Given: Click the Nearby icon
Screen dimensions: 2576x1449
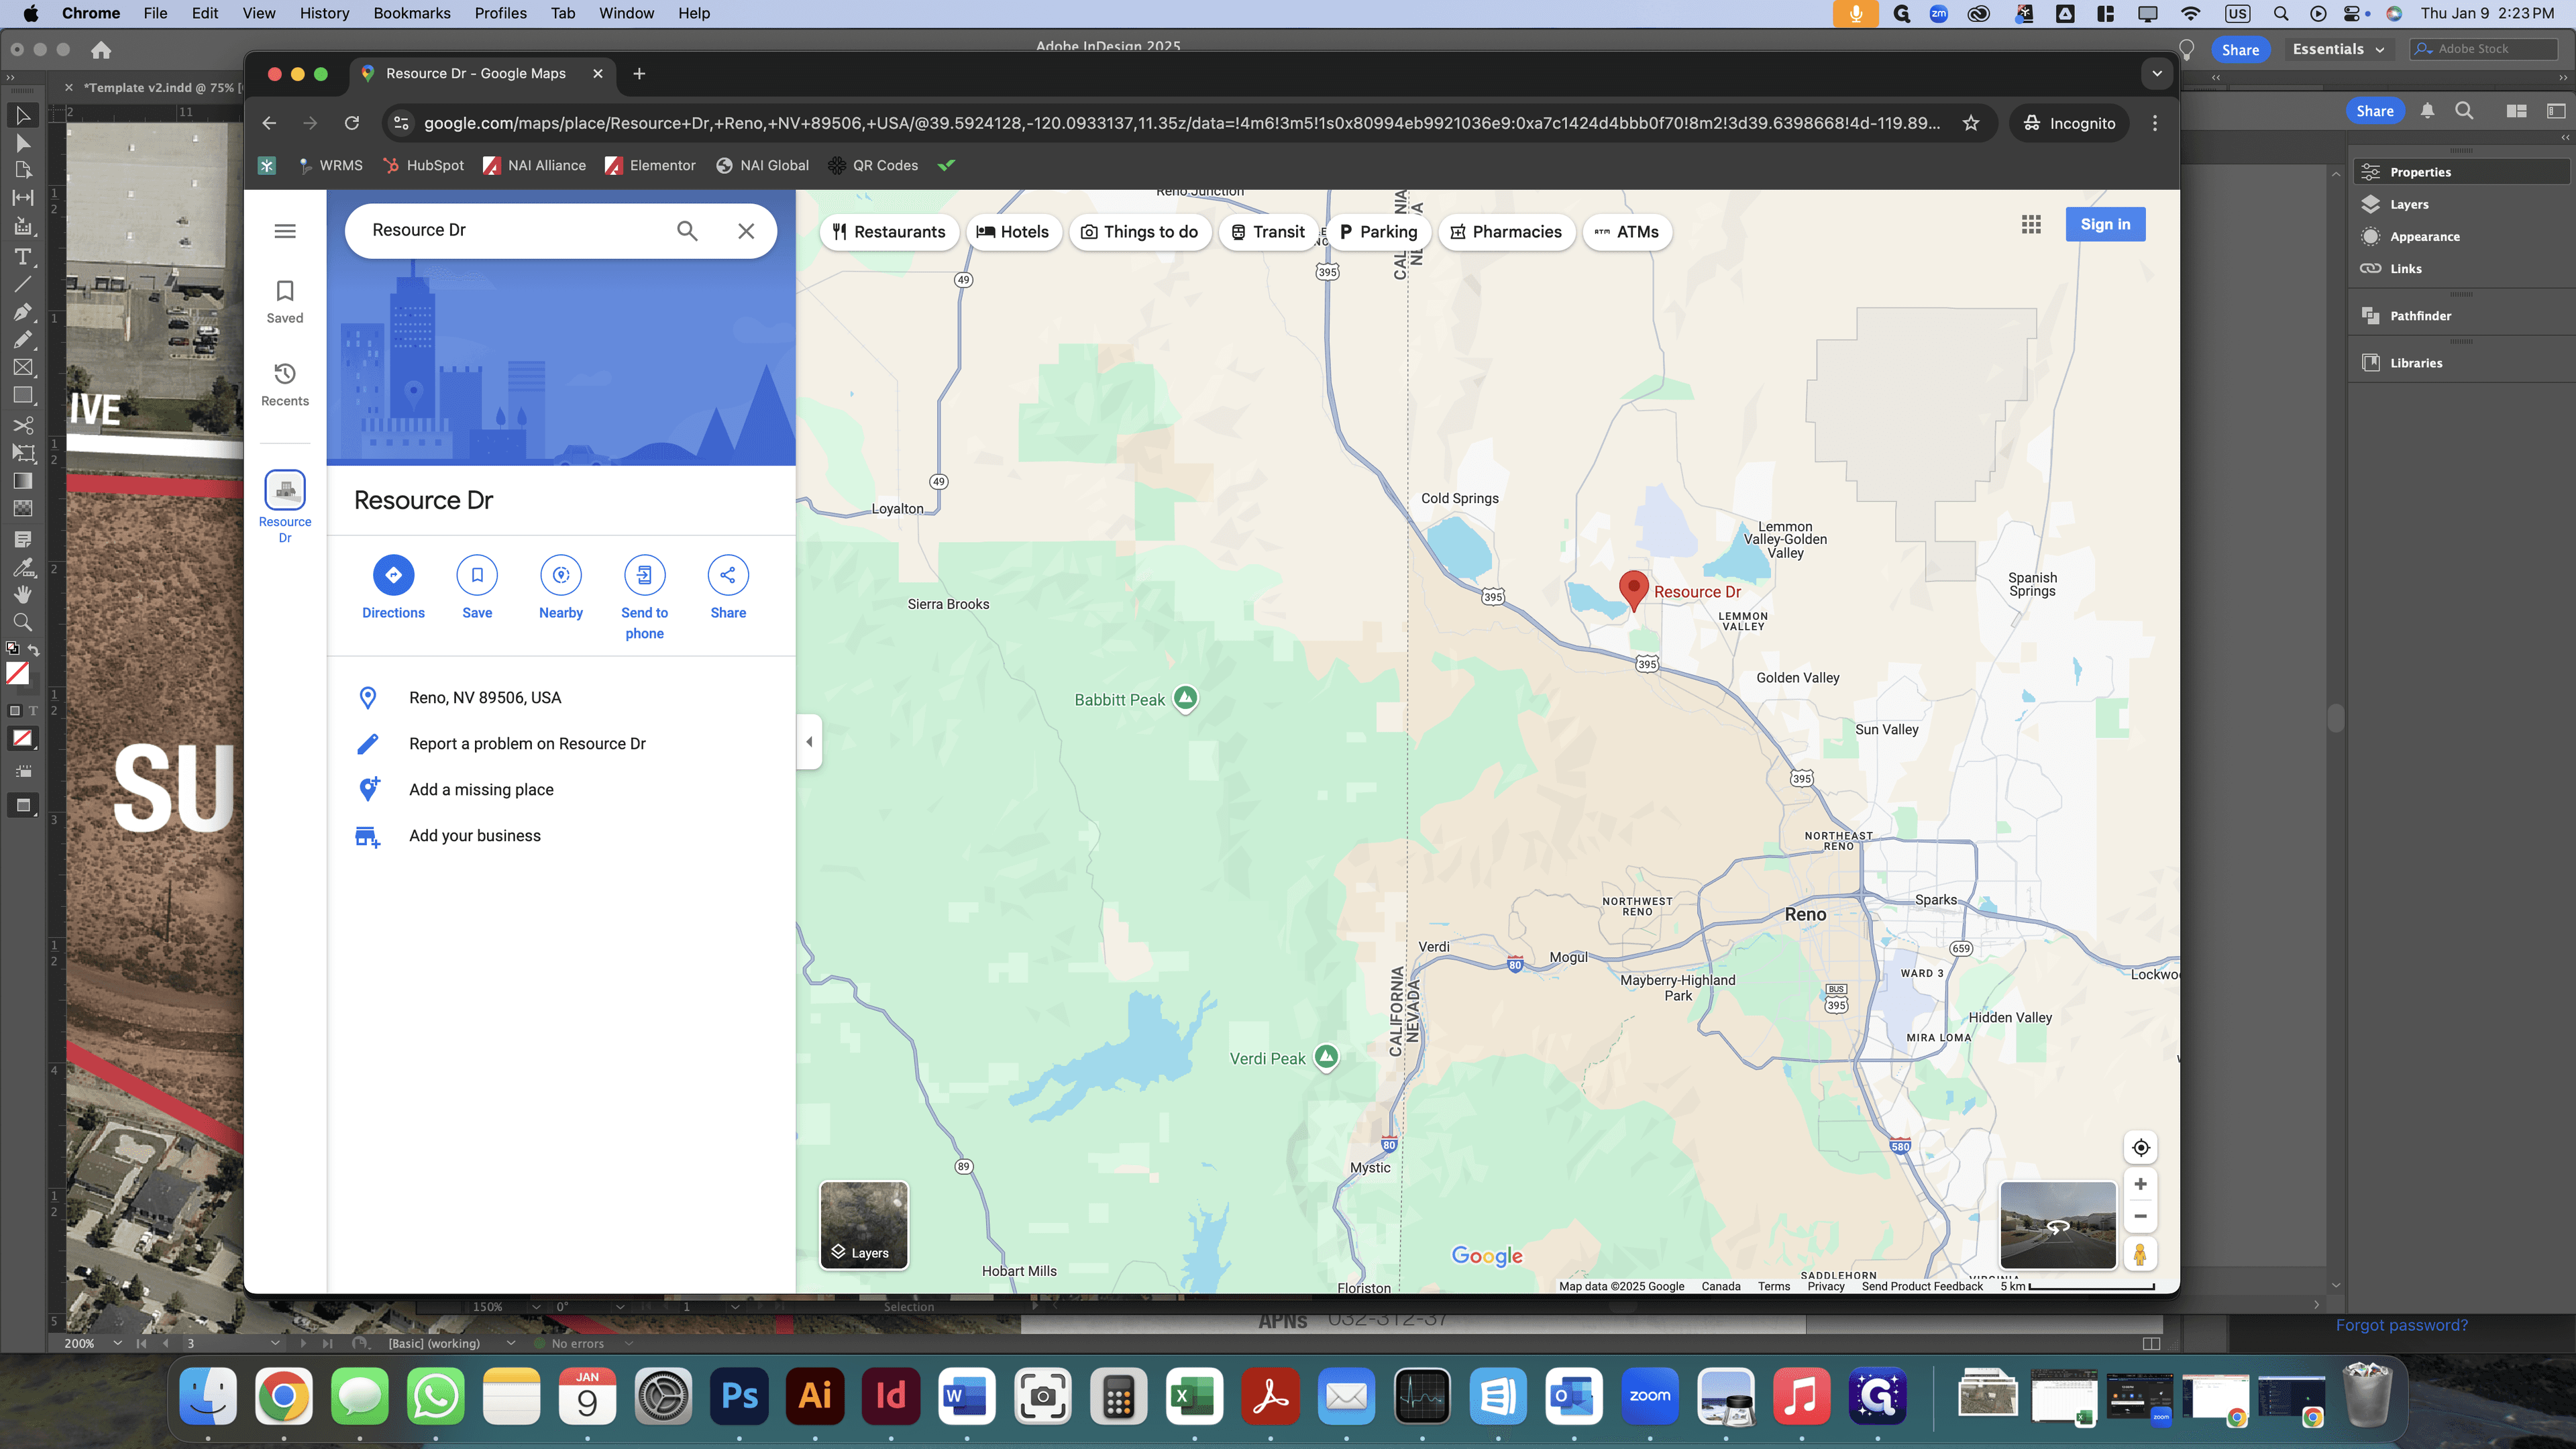Looking at the screenshot, I should (x=561, y=575).
